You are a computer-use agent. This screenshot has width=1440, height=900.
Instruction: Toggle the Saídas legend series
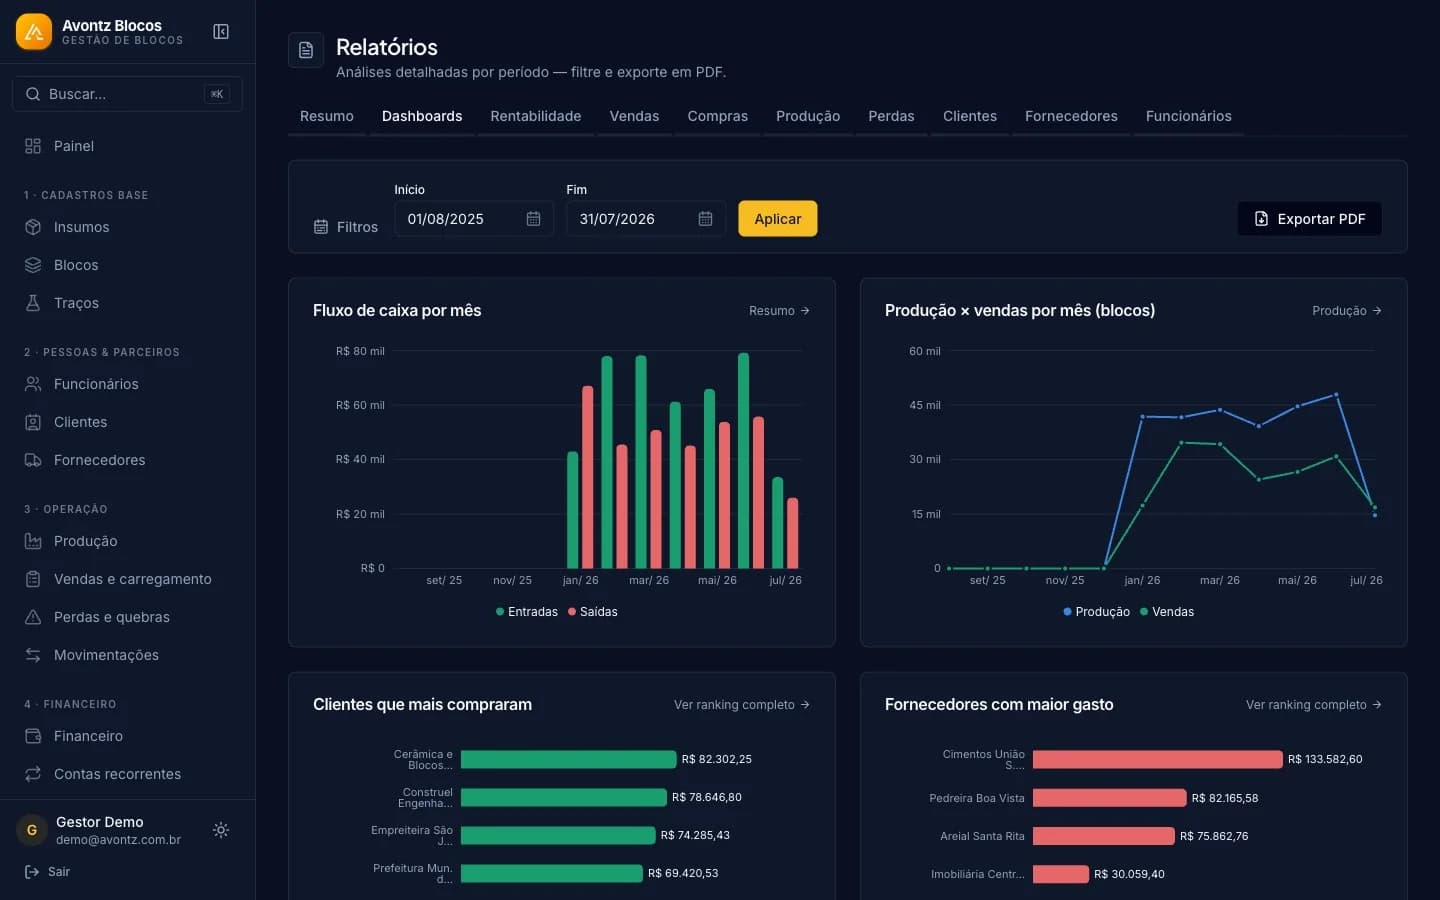pos(593,612)
